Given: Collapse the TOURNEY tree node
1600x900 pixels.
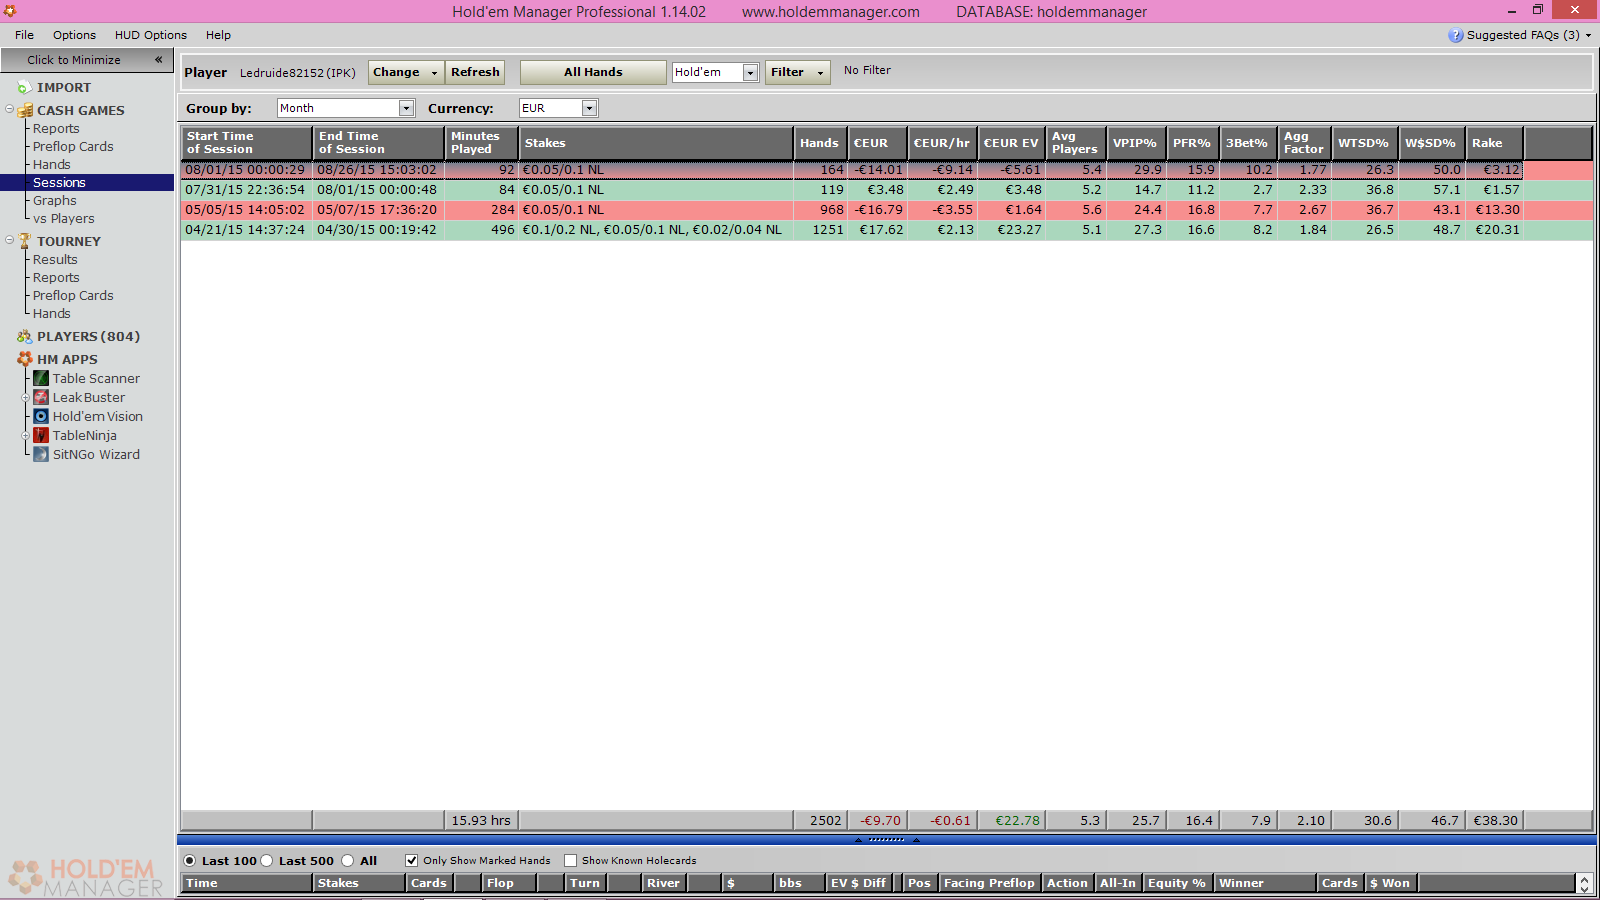Looking at the screenshot, I should click(x=9, y=240).
